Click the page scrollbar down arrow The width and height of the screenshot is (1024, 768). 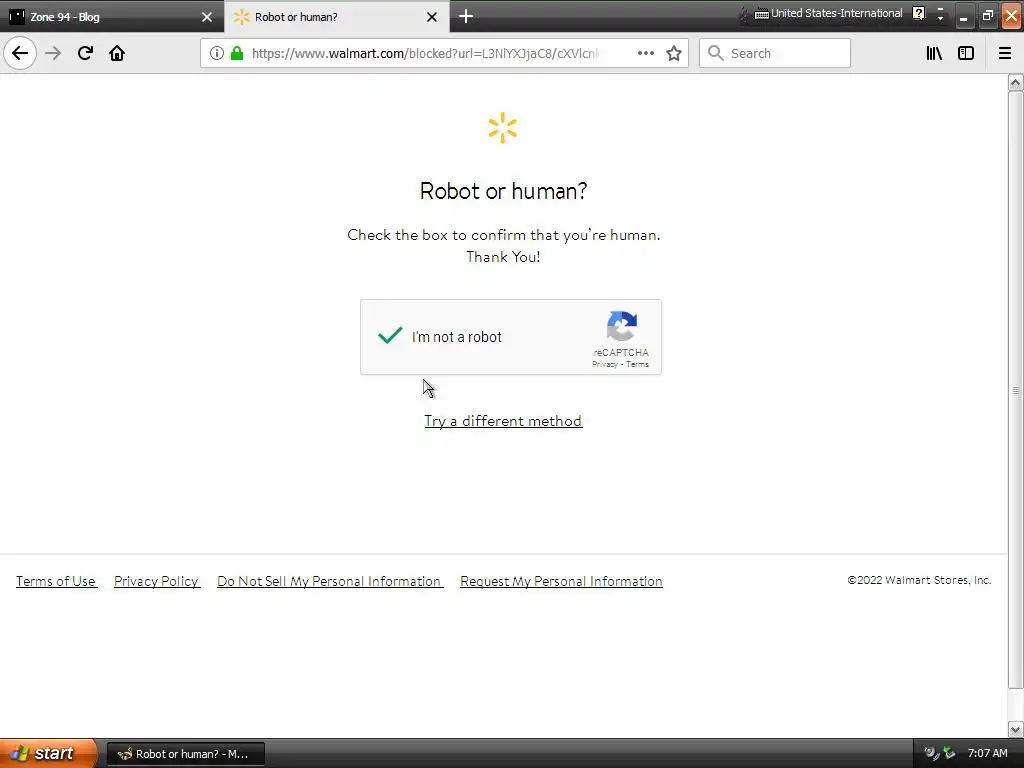(x=1015, y=729)
